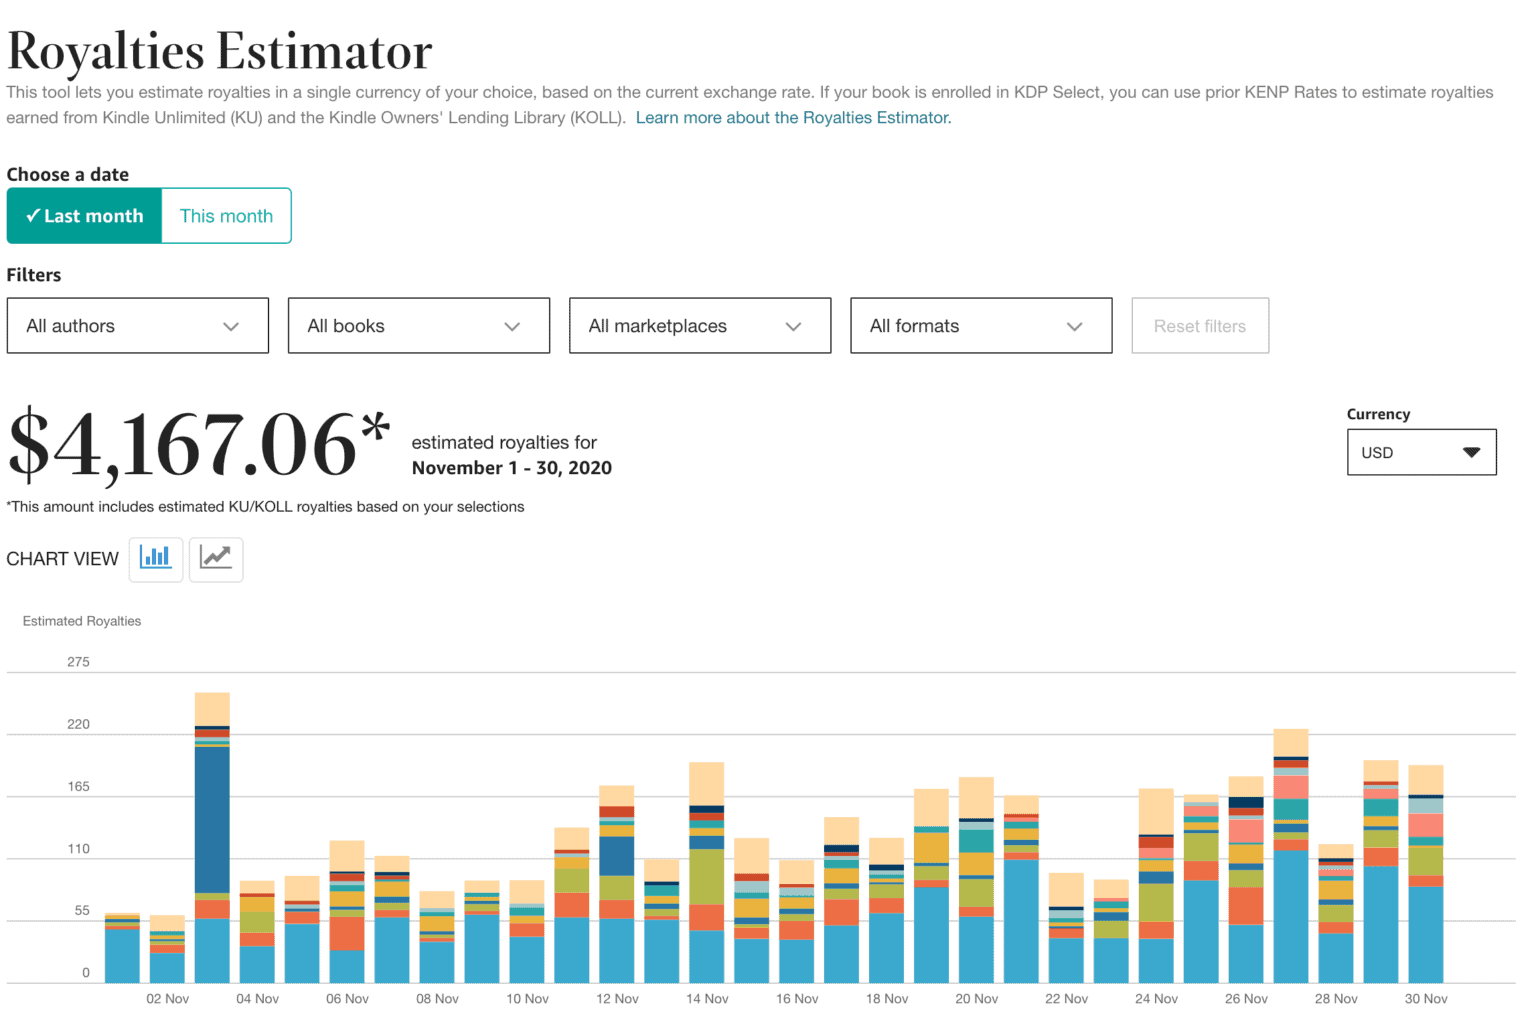This screenshot has width=1536, height=1018.
Task: Select the This month date range
Action: point(226,216)
